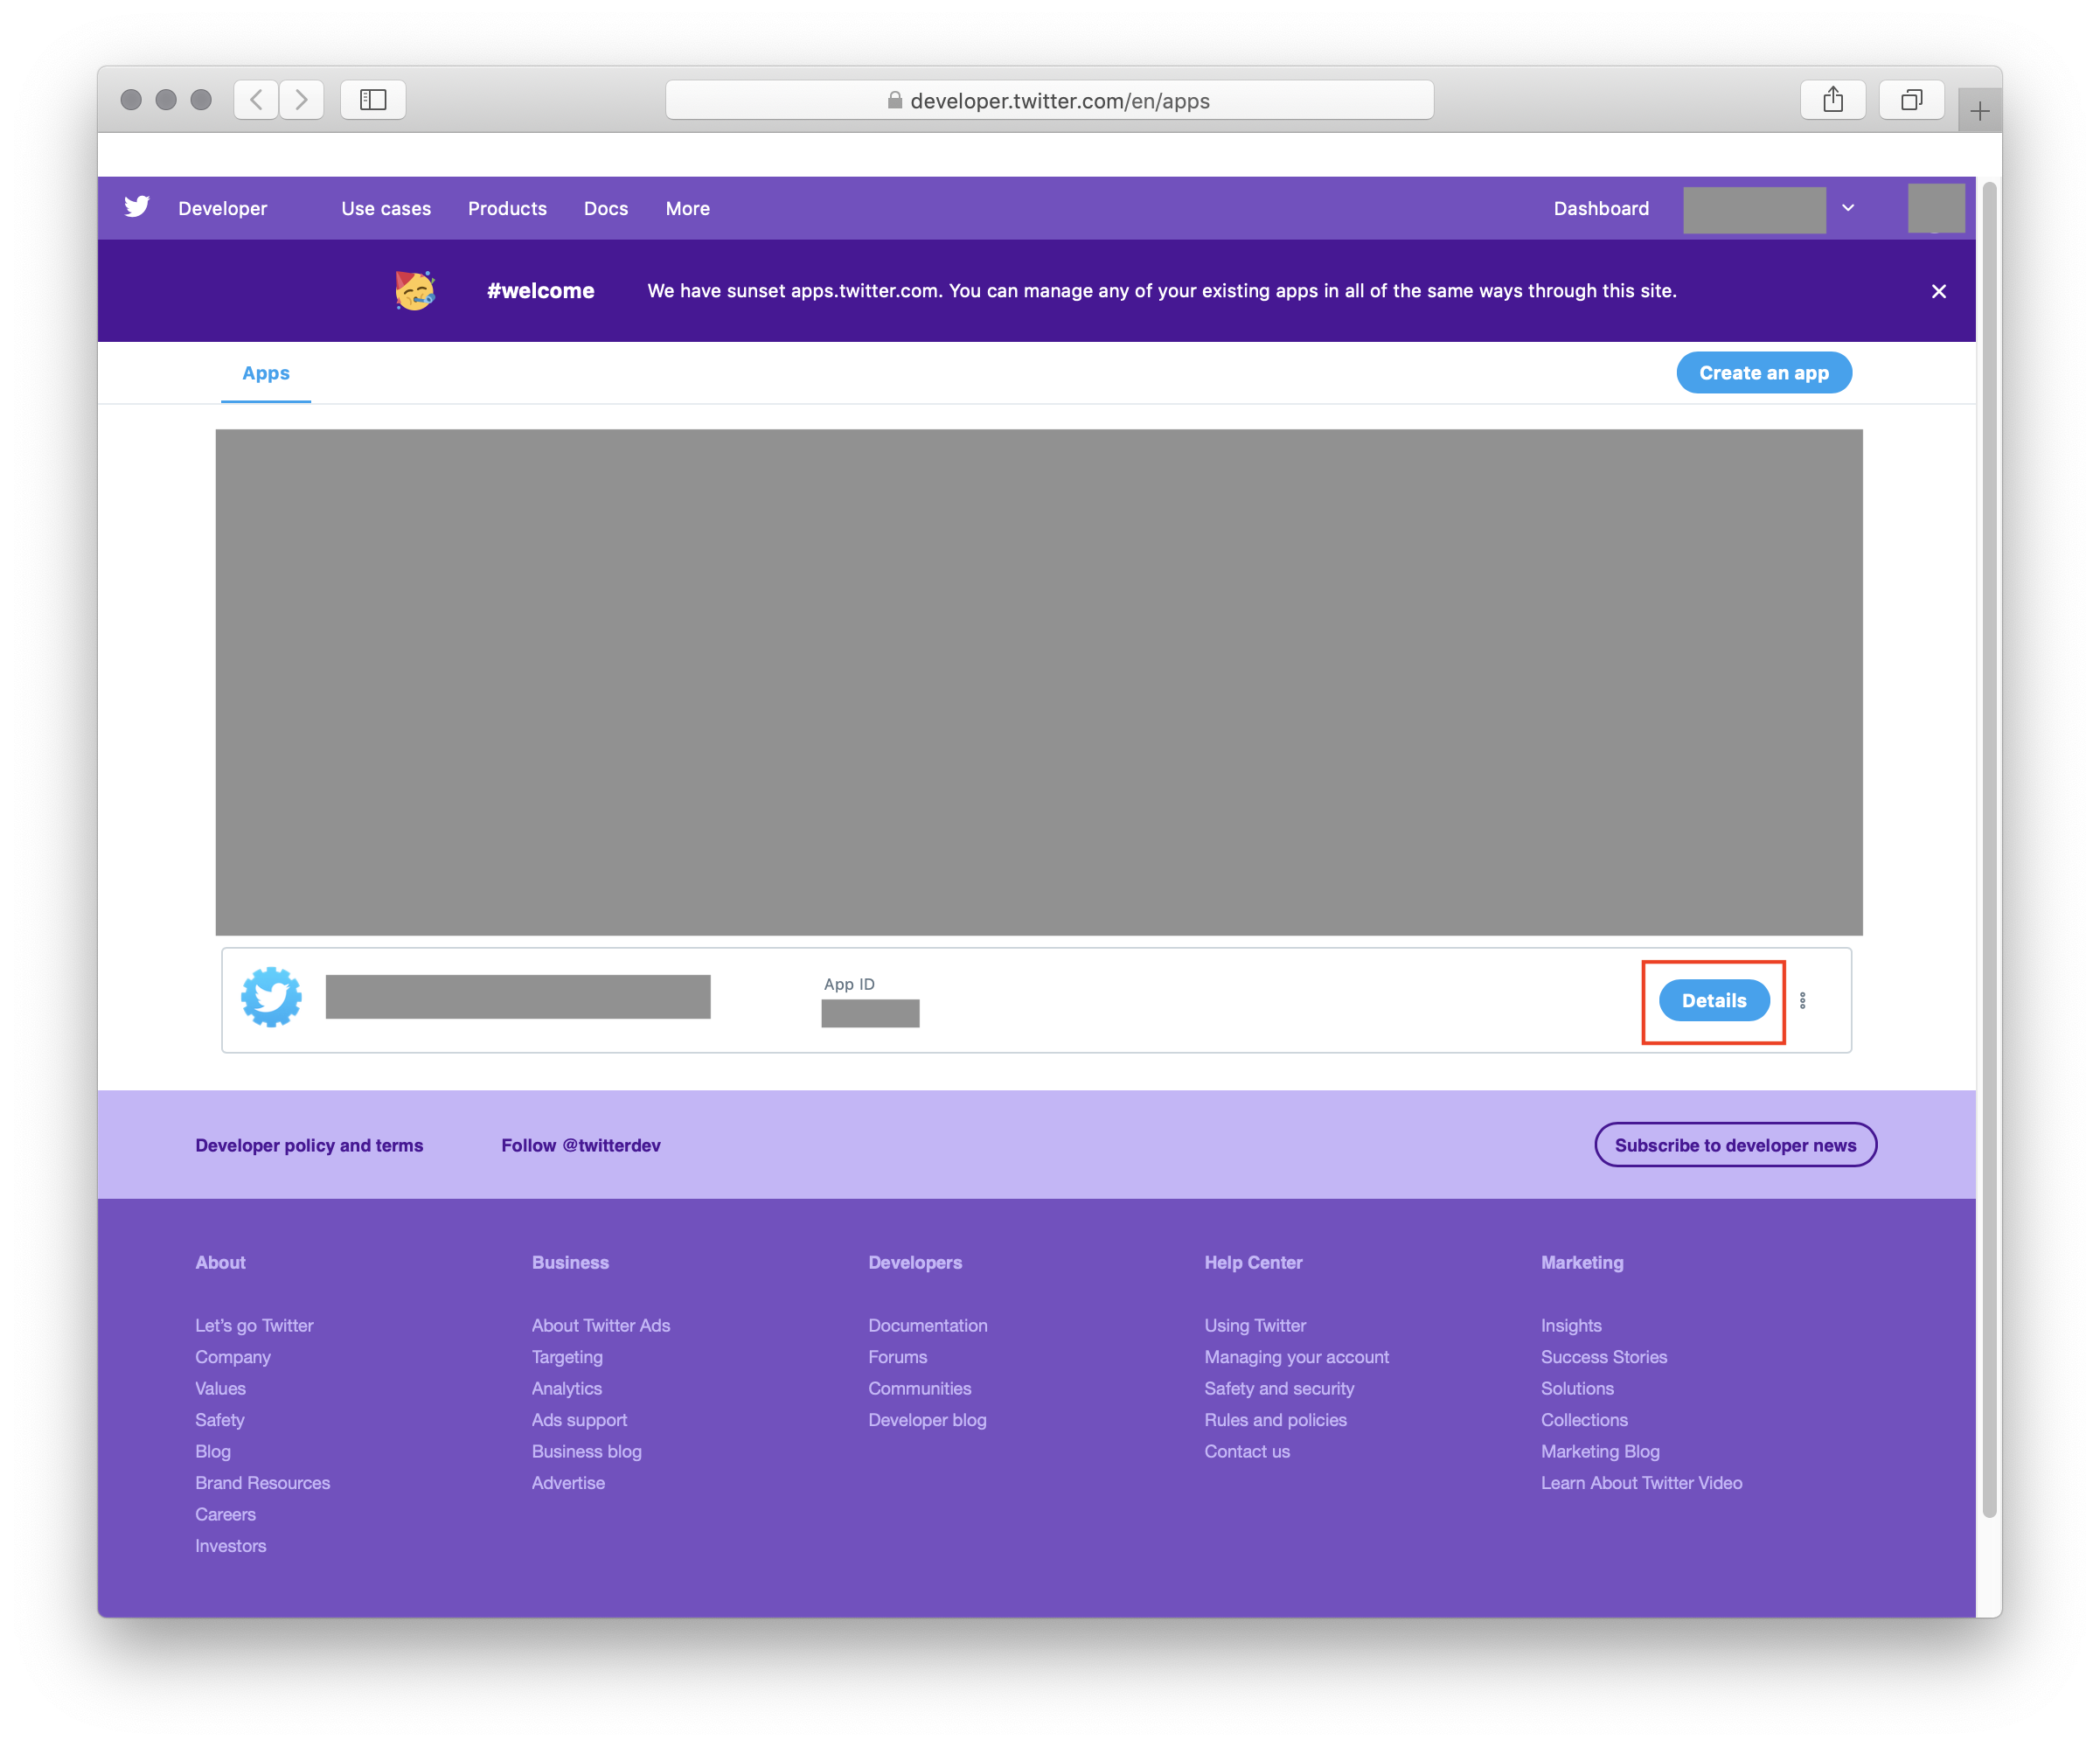This screenshot has width=2100, height=1747.
Task: Click Follow @twitterdev link
Action: pos(581,1145)
